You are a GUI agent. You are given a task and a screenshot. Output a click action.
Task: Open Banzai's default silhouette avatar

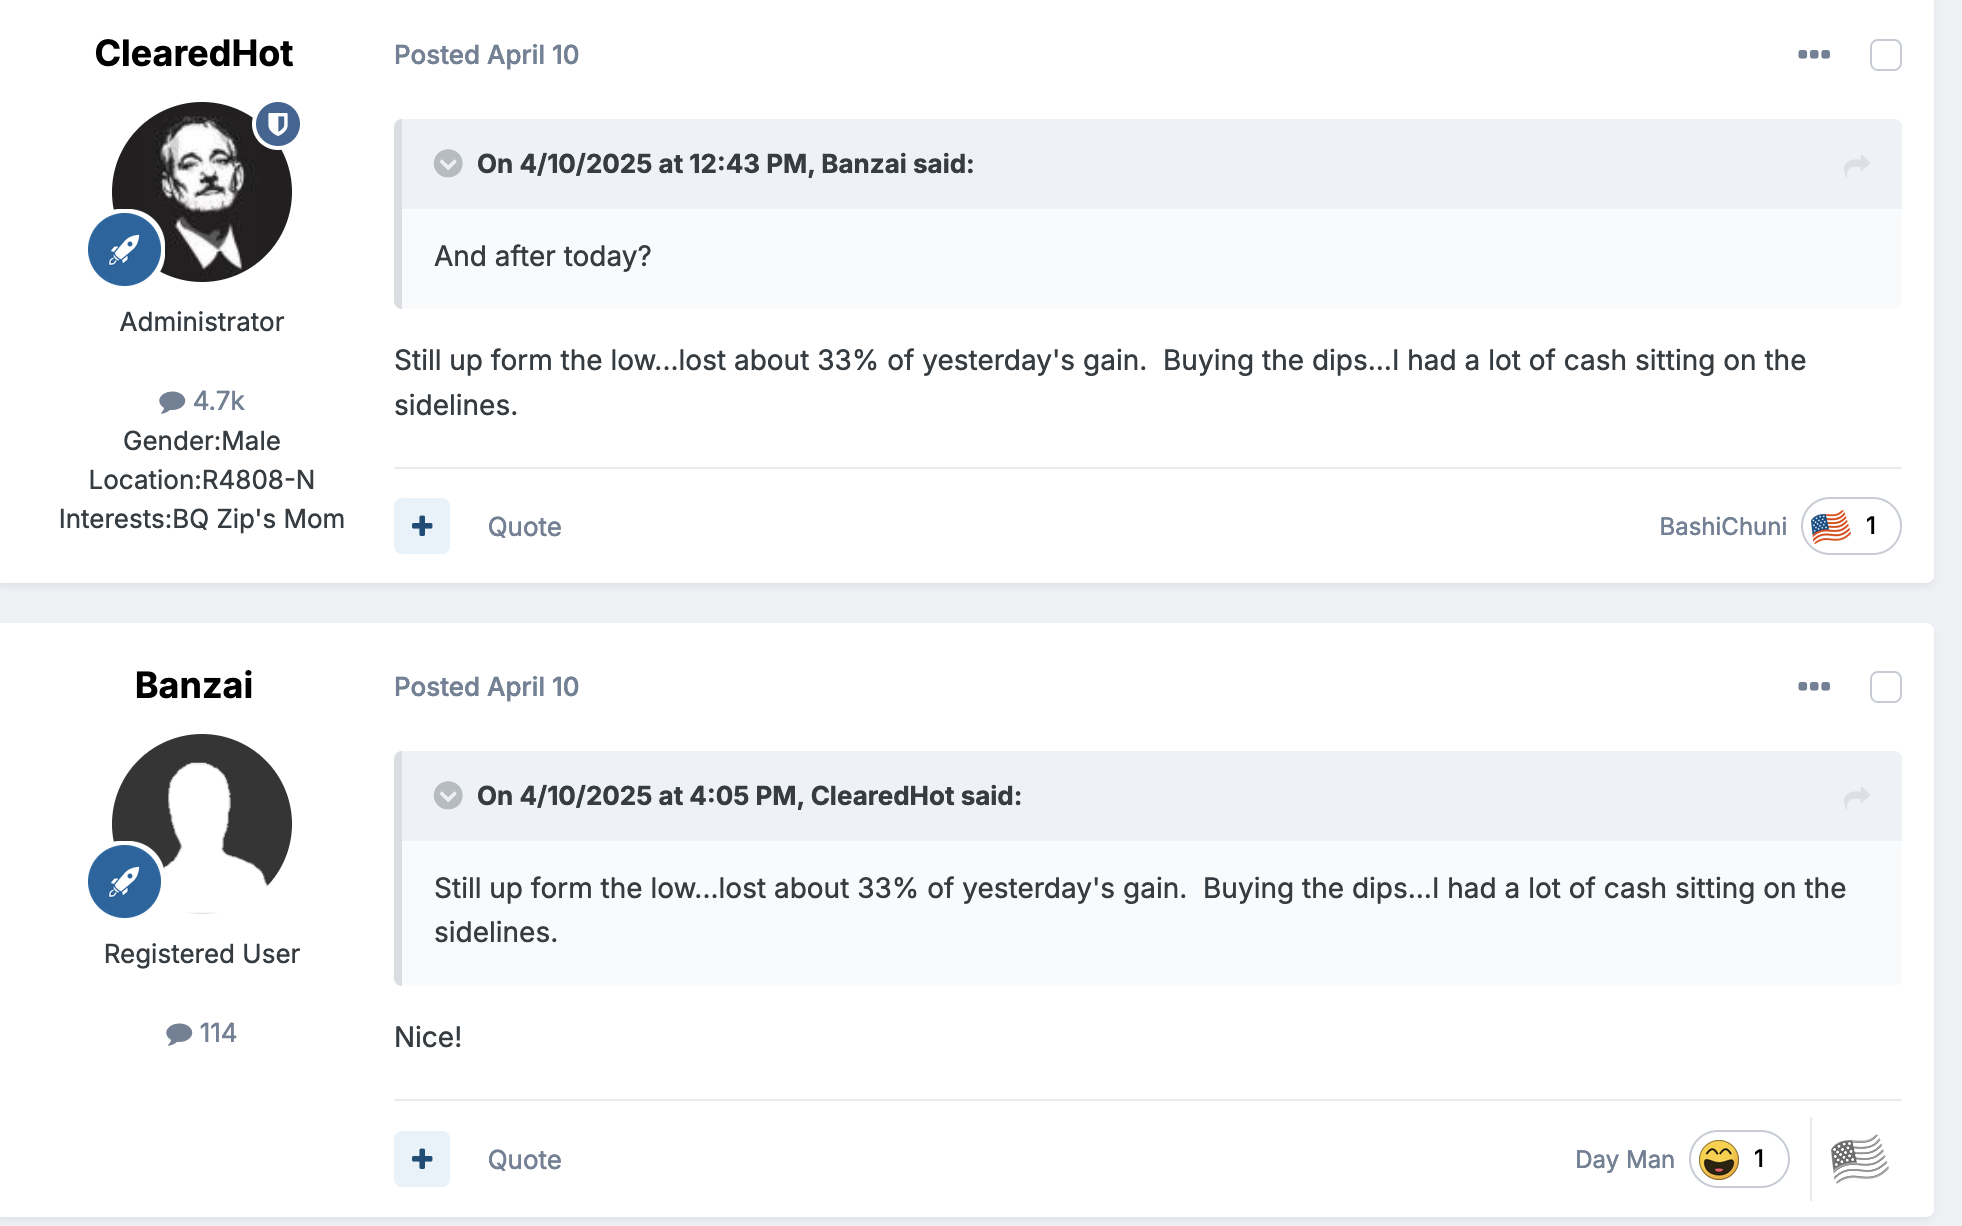coord(202,824)
